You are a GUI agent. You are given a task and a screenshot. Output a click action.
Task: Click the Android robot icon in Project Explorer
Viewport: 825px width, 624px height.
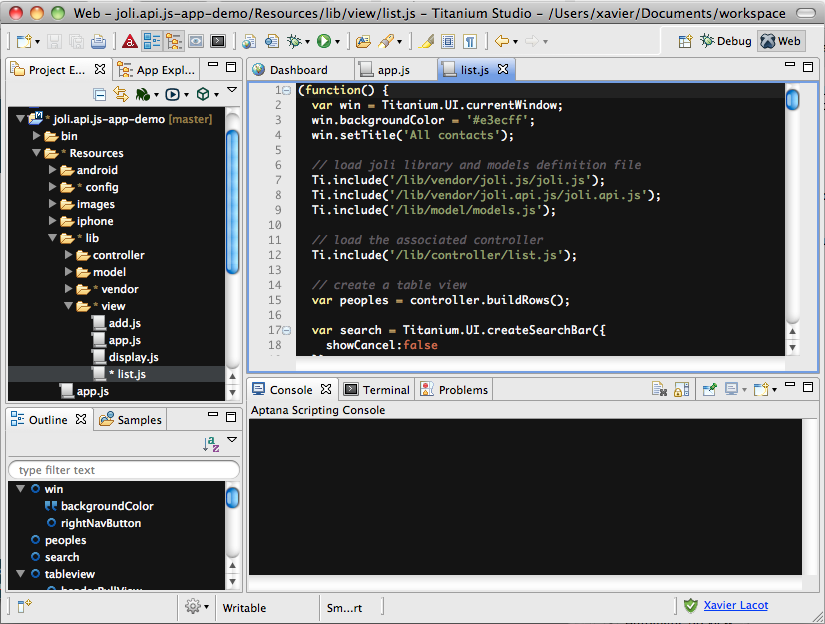(x=143, y=95)
